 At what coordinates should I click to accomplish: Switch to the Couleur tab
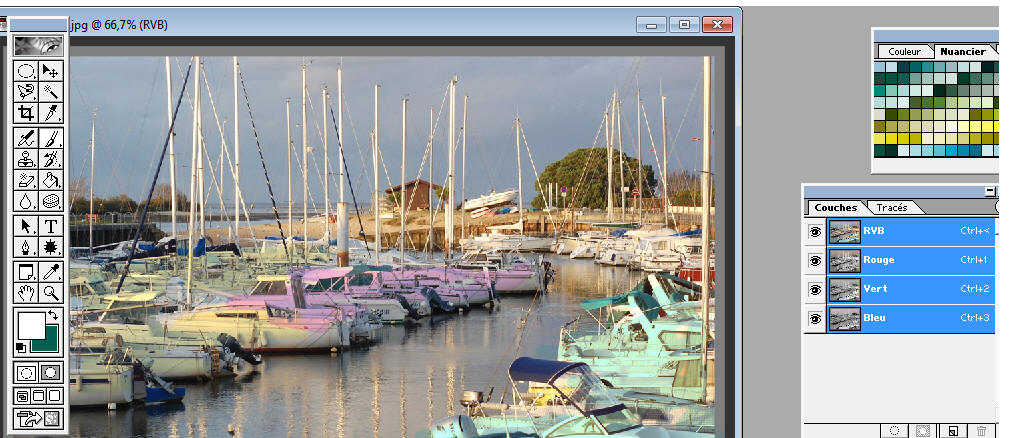[x=904, y=52]
